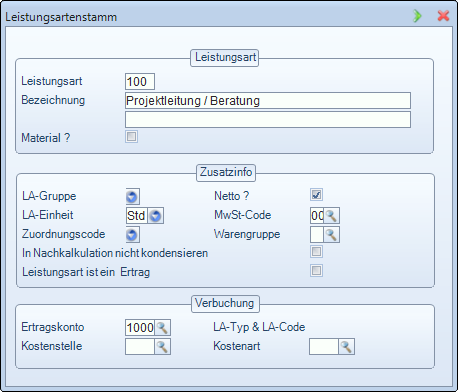Enable the Material ? checkbox

pos(131,137)
